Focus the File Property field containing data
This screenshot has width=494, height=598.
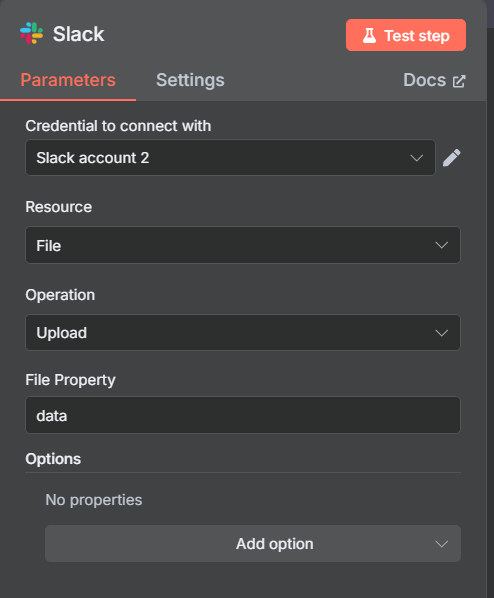243,415
